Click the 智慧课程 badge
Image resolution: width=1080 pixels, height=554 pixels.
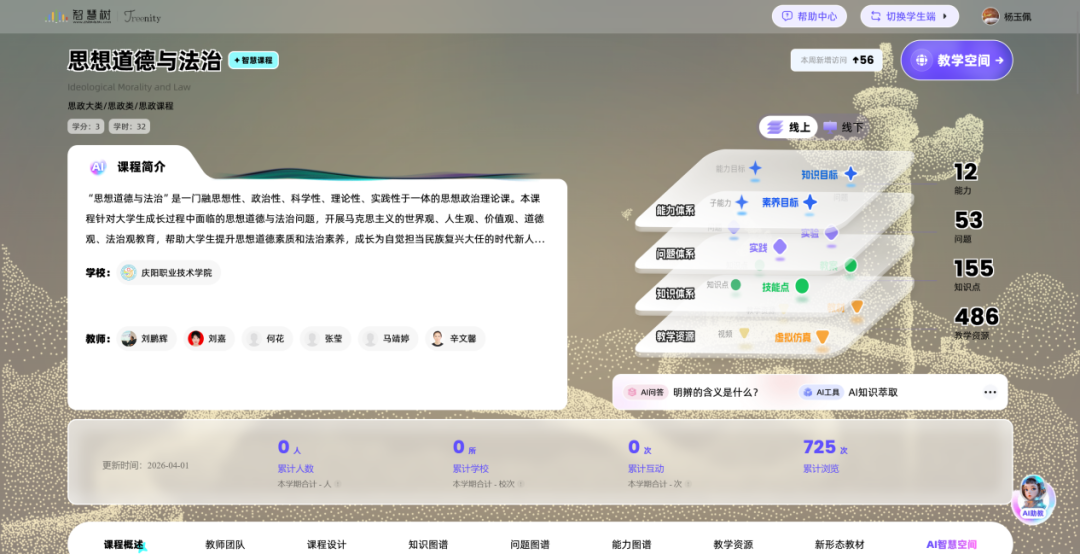pyautogui.click(x=253, y=61)
